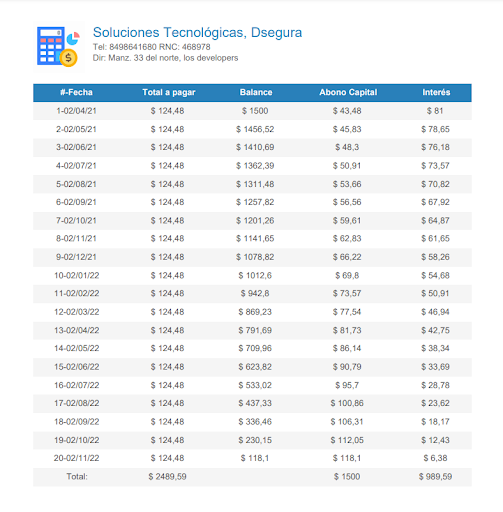The image size is (503, 512).
Task: Select the balance cell '$ 709,96'
Action: pos(255,349)
